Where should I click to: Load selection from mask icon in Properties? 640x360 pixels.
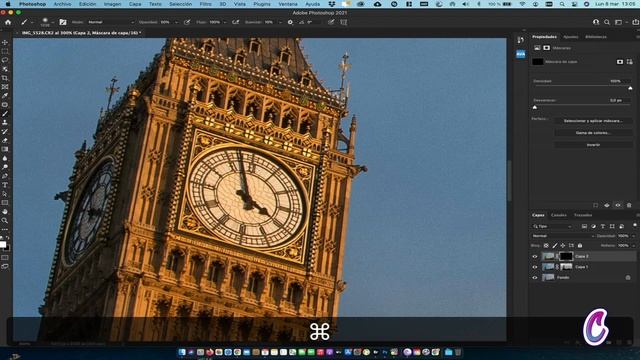coord(596,205)
